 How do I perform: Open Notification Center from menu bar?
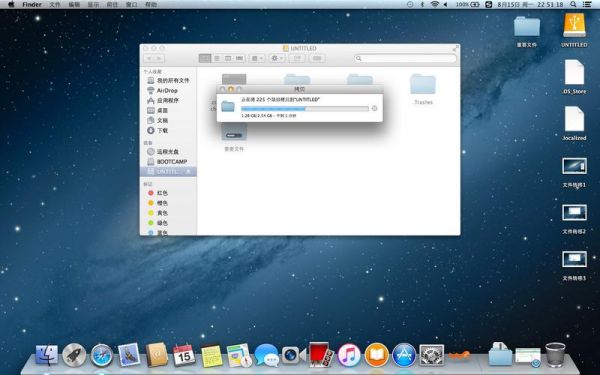point(586,4)
